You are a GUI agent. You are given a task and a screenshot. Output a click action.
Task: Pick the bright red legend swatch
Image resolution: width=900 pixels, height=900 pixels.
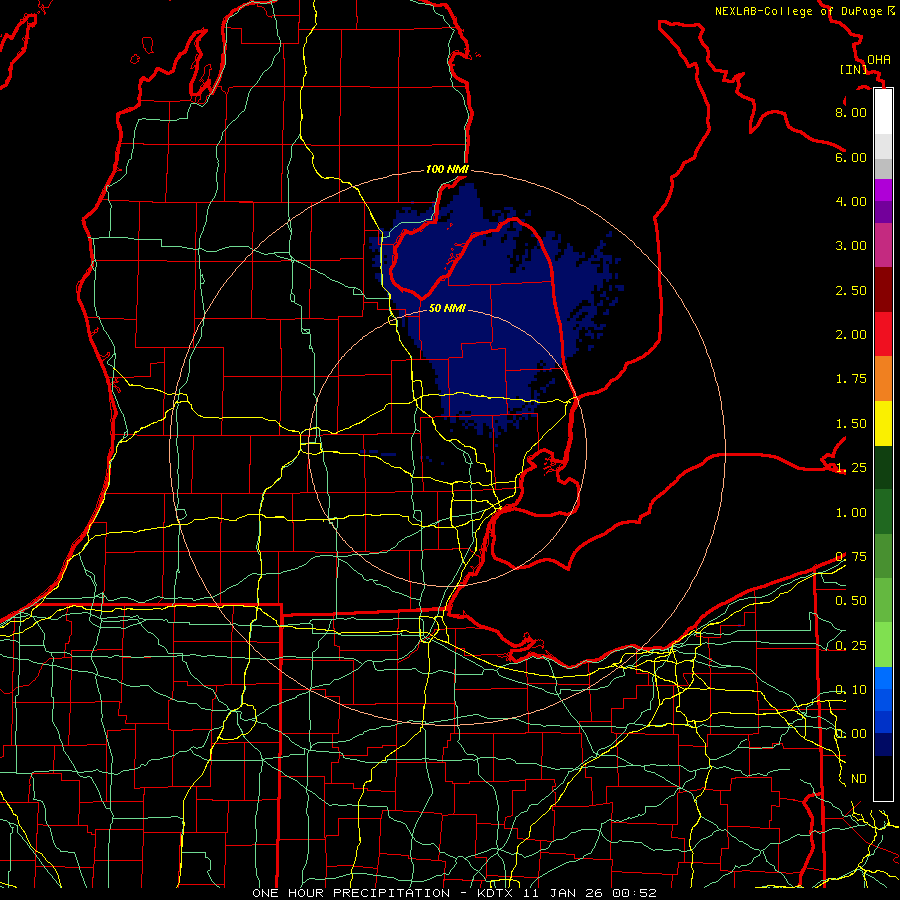883,334
